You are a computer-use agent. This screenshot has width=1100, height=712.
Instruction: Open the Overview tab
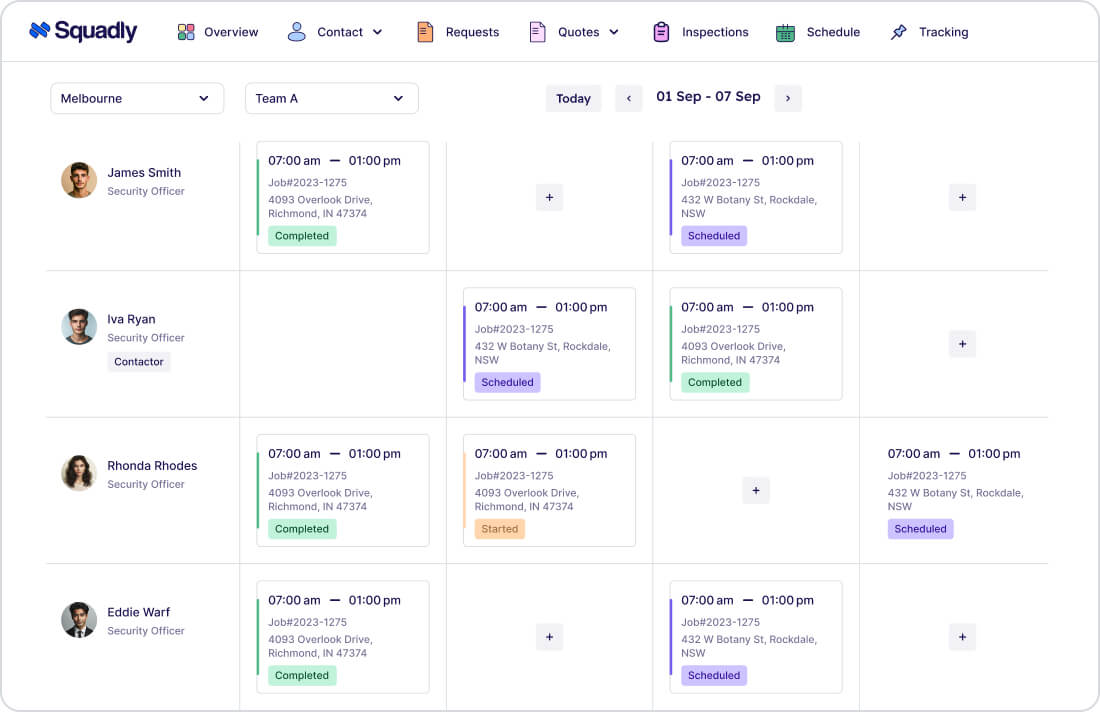point(231,32)
